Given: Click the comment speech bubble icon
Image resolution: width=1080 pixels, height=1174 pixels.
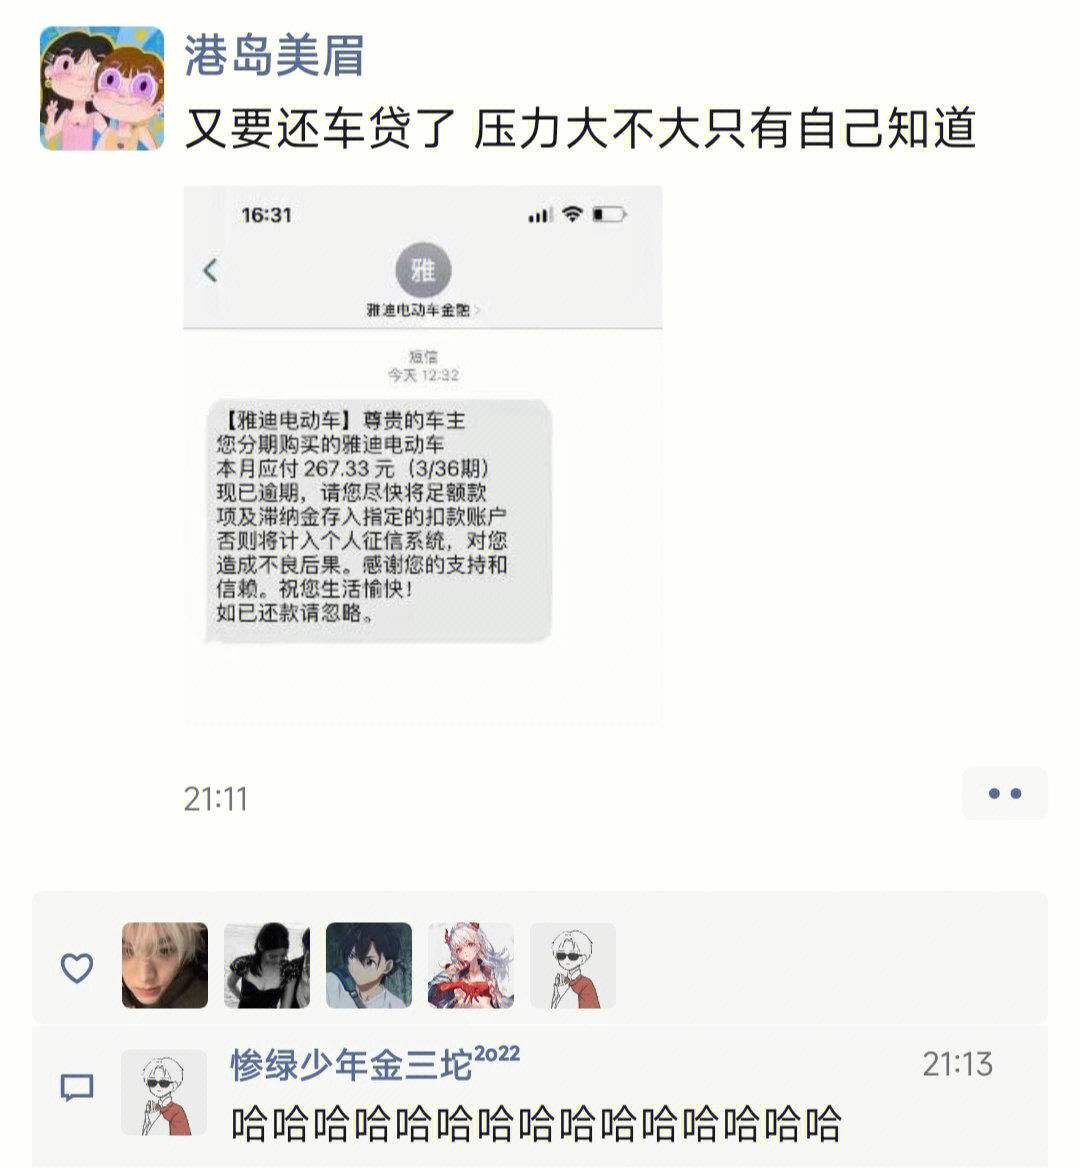Looking at the screenshot, I should tap(76, 1088).
